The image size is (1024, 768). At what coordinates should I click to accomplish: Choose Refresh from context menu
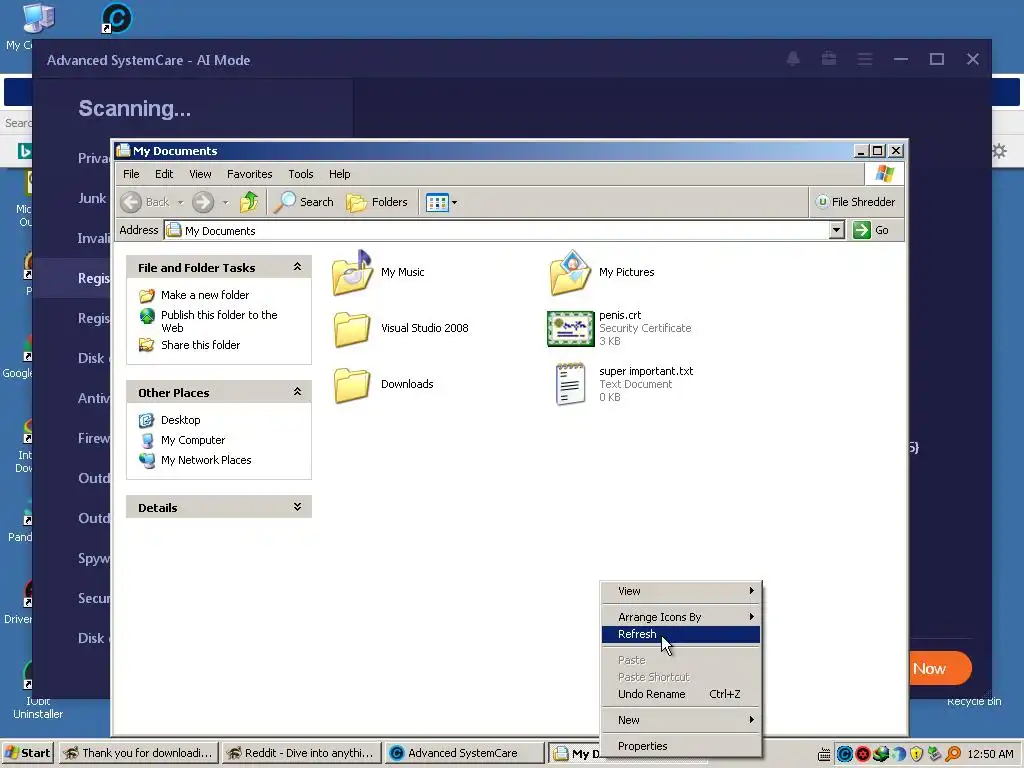(x=680, y=634)
